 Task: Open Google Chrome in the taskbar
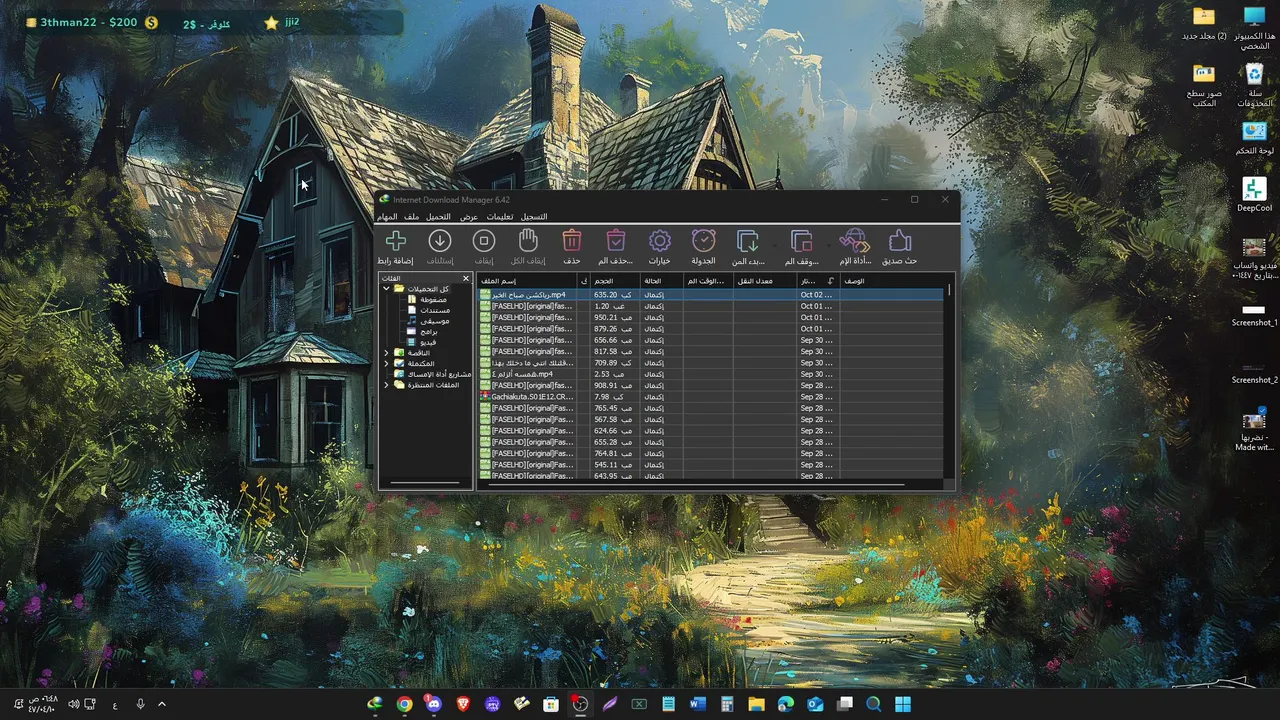click(404, 704)
